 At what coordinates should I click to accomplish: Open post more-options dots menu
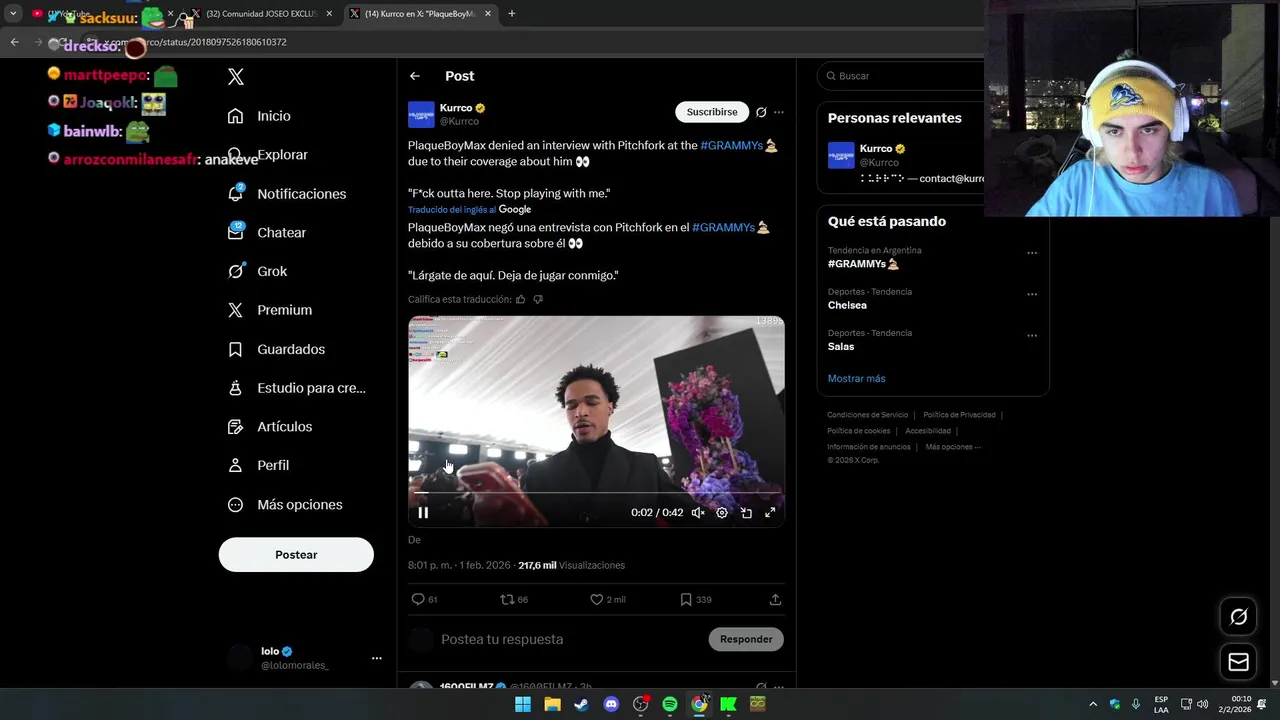coord(779,112)
